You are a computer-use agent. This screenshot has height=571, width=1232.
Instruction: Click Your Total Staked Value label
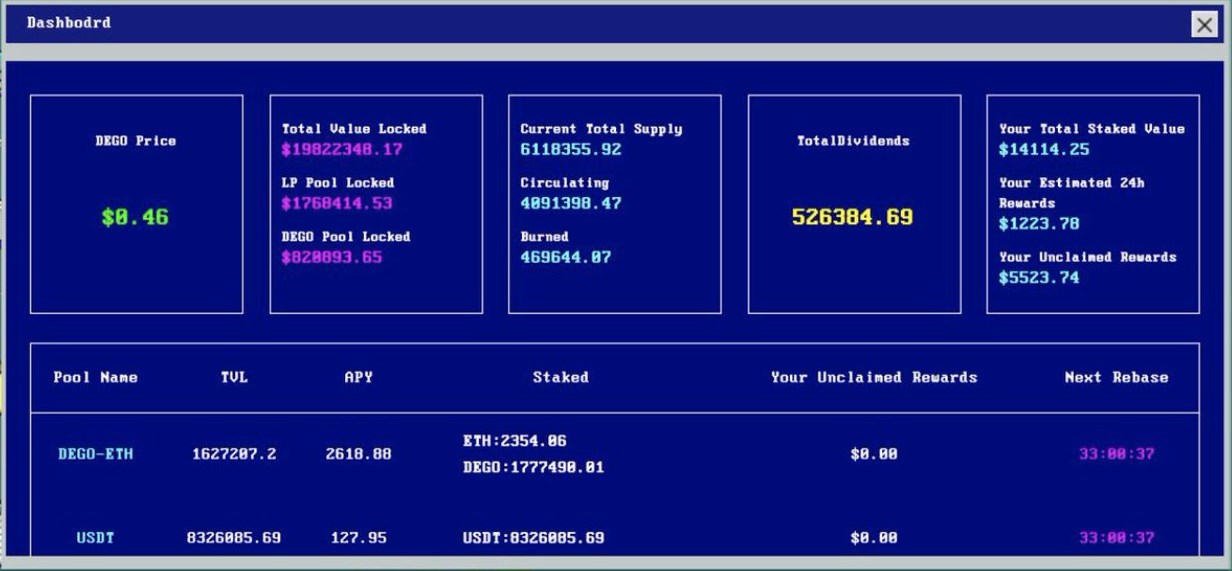pos(1092,129)
